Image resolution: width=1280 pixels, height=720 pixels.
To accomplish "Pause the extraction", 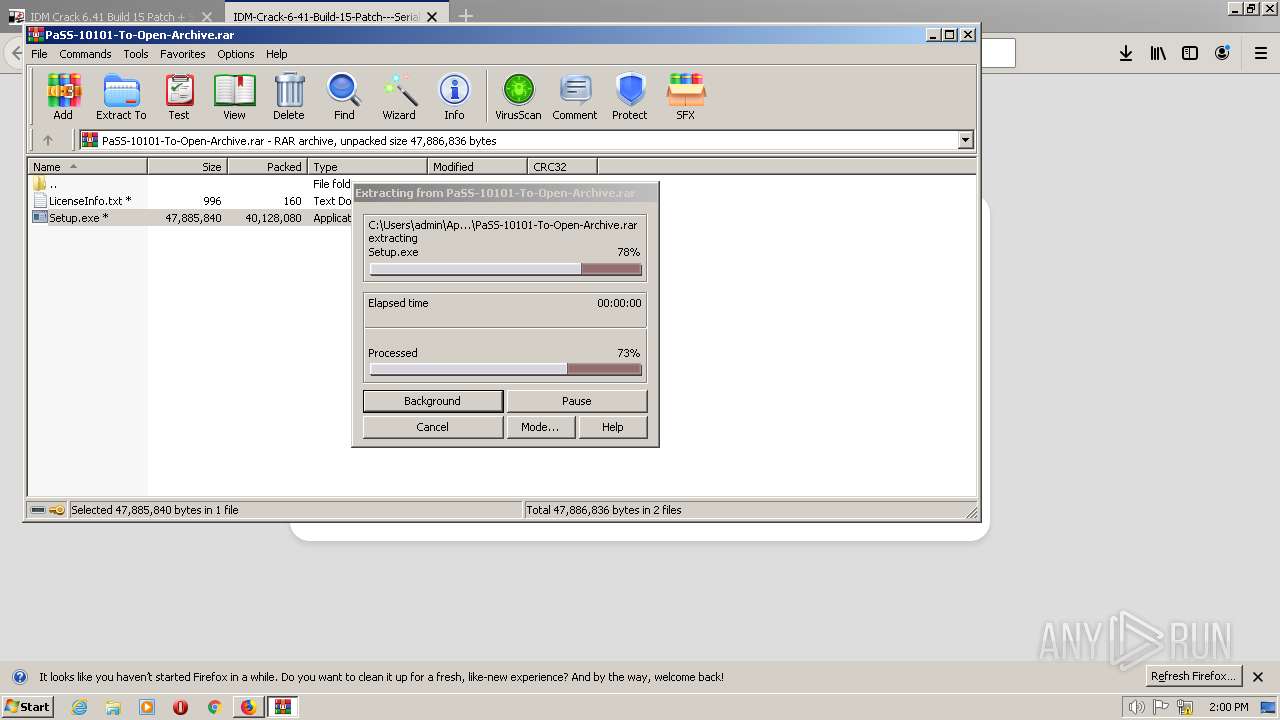I will (x=577, y=401).
